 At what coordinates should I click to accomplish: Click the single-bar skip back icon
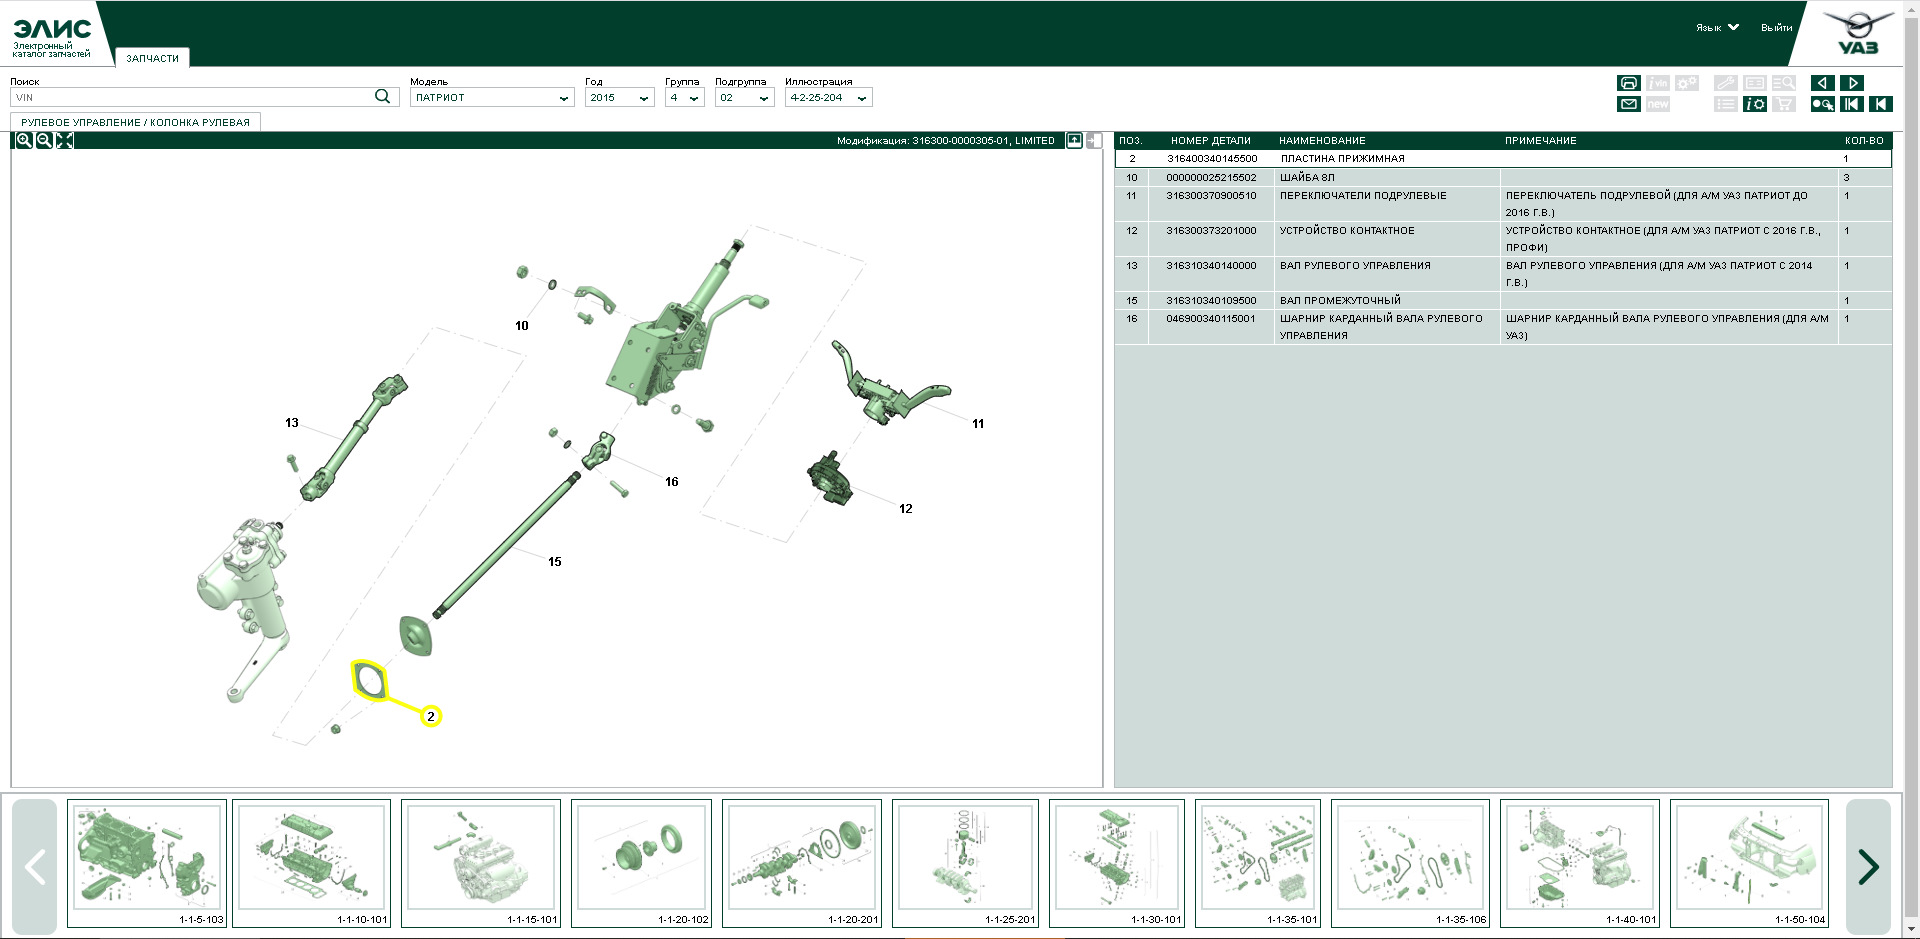tap(1881, 104)
